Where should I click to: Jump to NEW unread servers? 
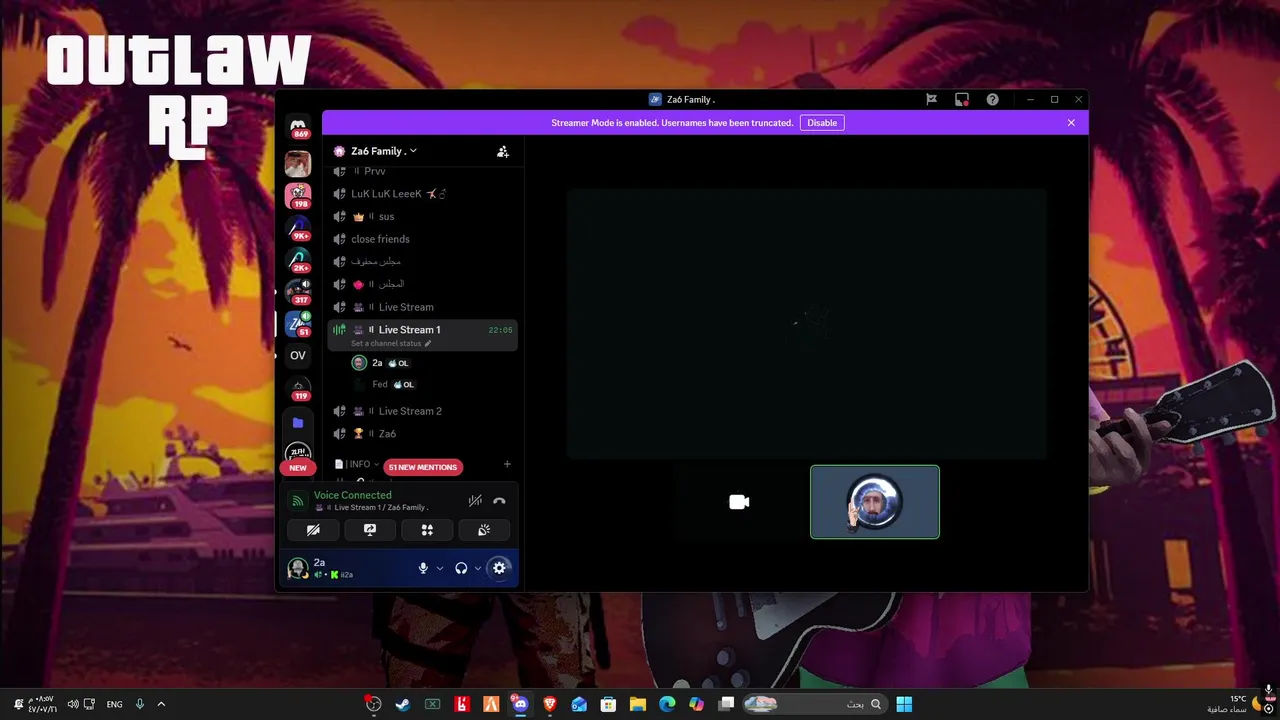[x=298, y=468]
